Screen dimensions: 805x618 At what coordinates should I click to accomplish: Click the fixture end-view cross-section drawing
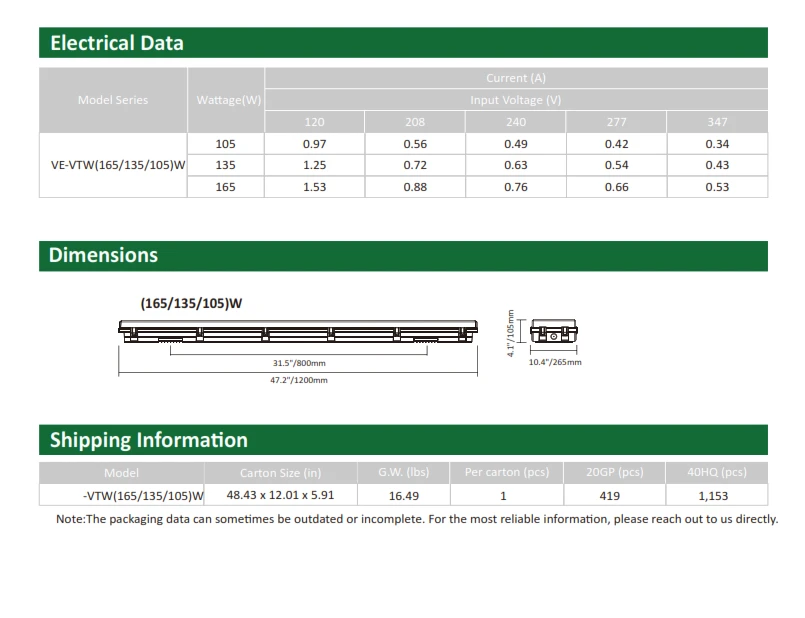tap(553, 331)
